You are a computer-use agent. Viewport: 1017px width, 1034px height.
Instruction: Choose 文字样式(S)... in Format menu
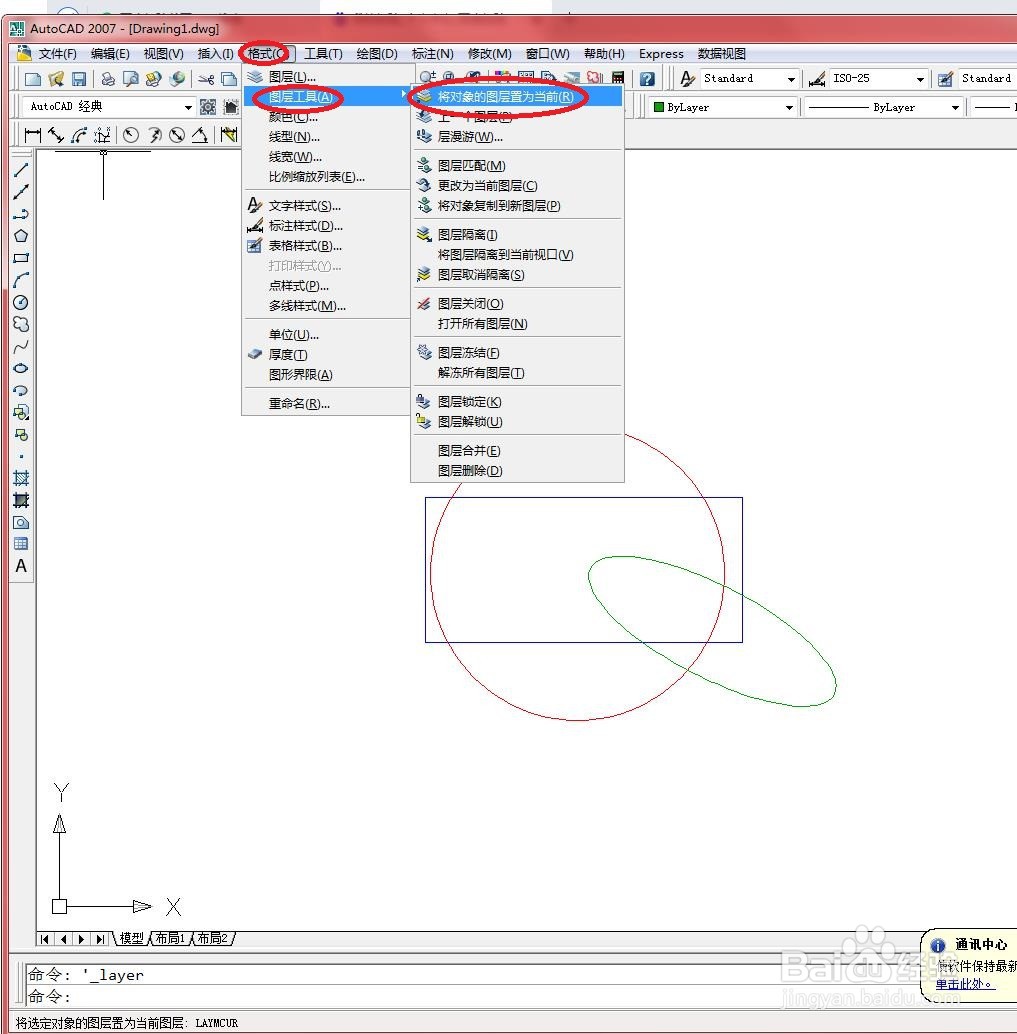[x=328, y=206]
